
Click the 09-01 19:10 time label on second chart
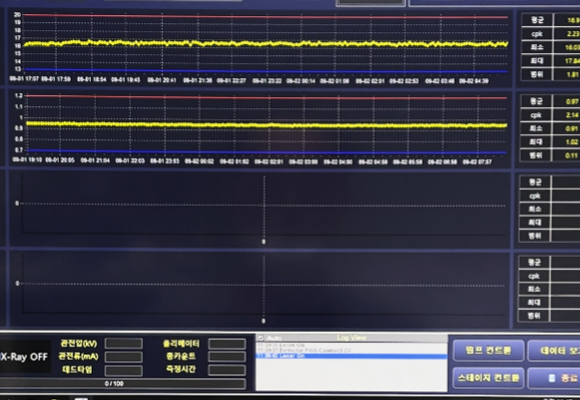(27, 159)
